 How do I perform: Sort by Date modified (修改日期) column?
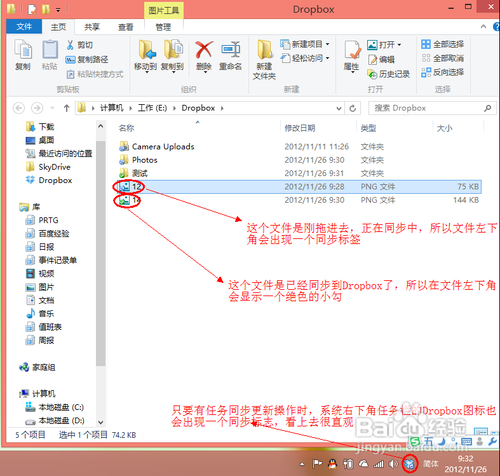[x=300, y=128]
